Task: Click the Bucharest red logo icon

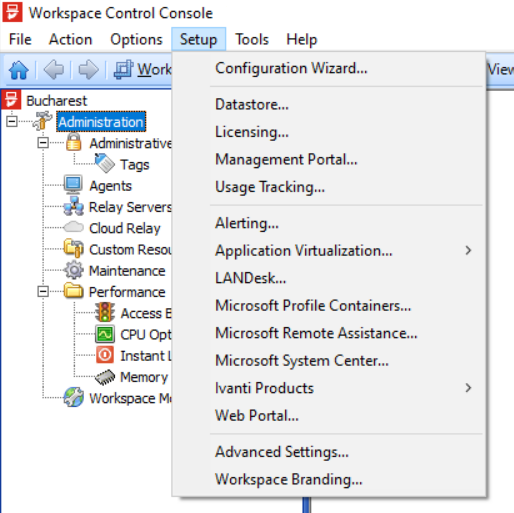Action: click(11, 100)
